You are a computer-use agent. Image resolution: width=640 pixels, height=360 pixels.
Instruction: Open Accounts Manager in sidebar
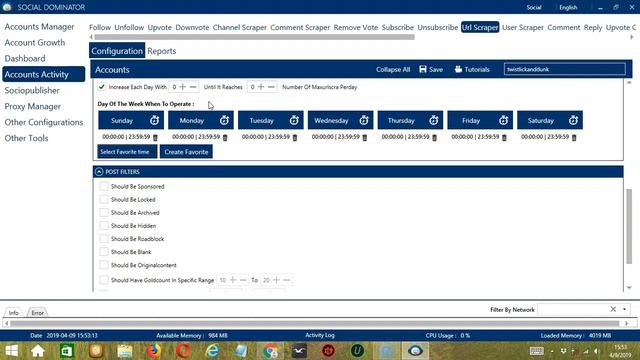click(x=40, y=27)
